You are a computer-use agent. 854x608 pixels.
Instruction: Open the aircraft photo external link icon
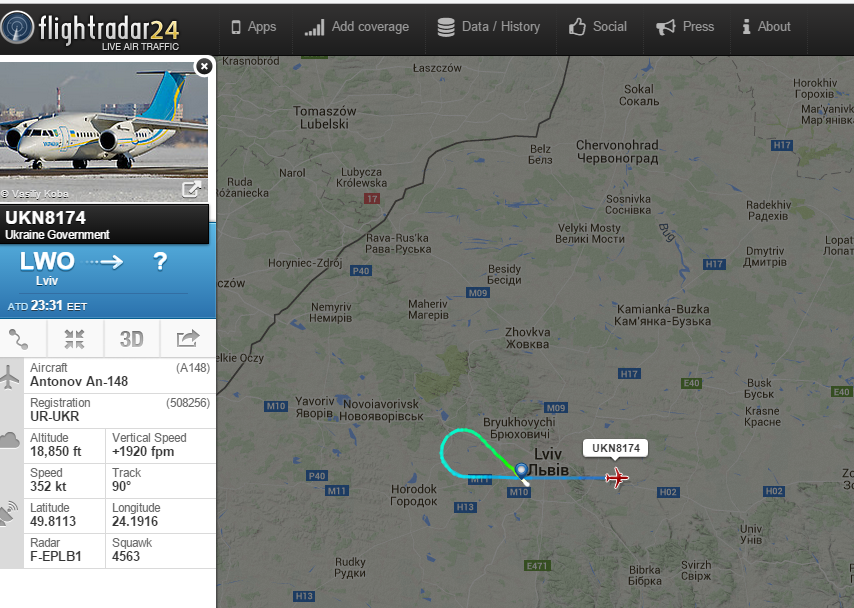[x=191, y=189]
